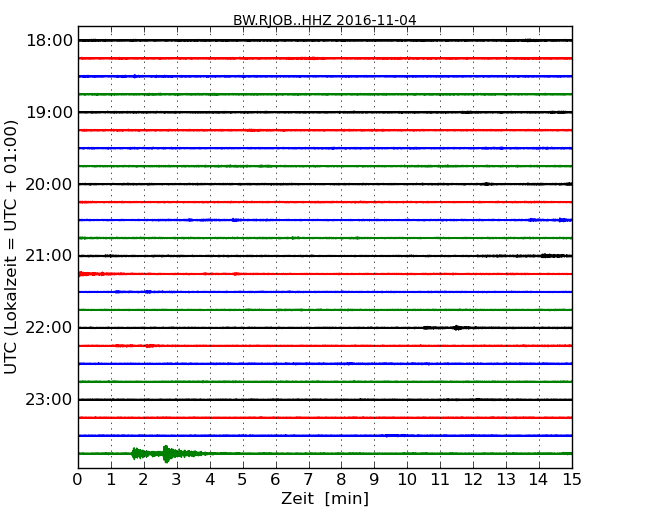Screen dimensions: 650x520
Task: Click the 21:00 time label
Action: (x=49, y=256)
